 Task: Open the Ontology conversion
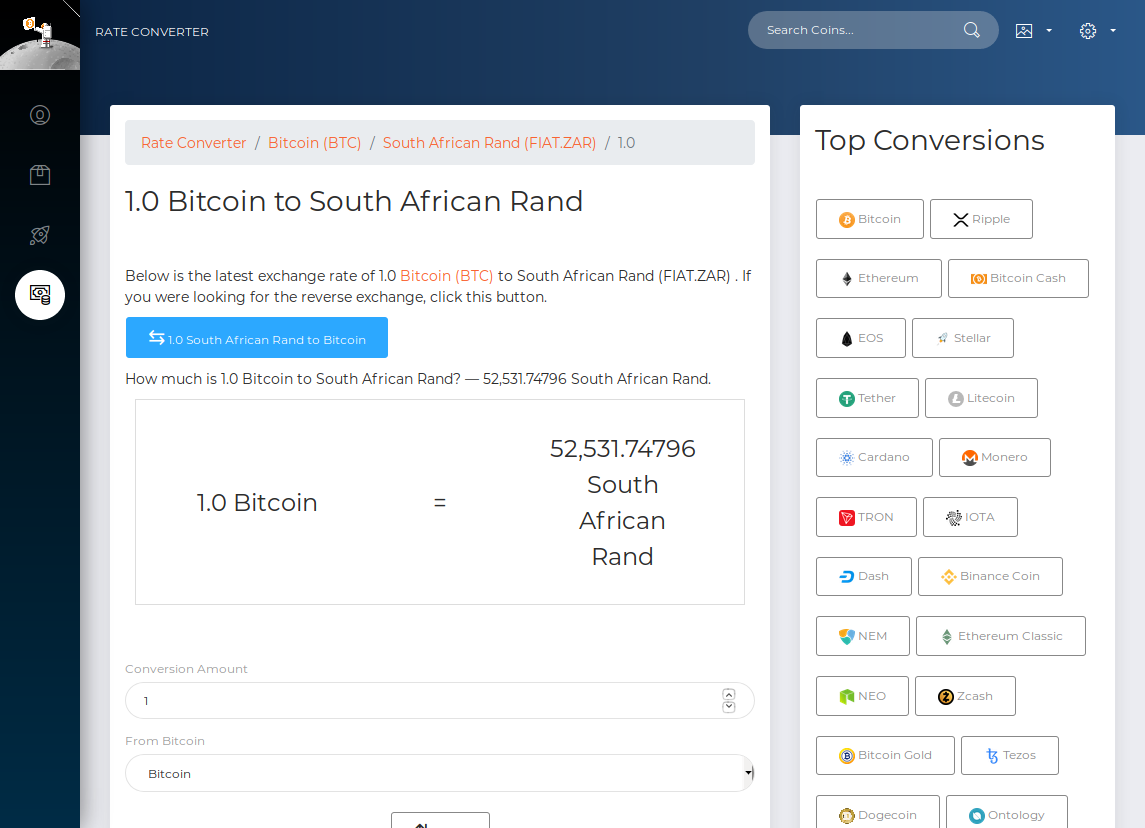[x=1007, y=814]
